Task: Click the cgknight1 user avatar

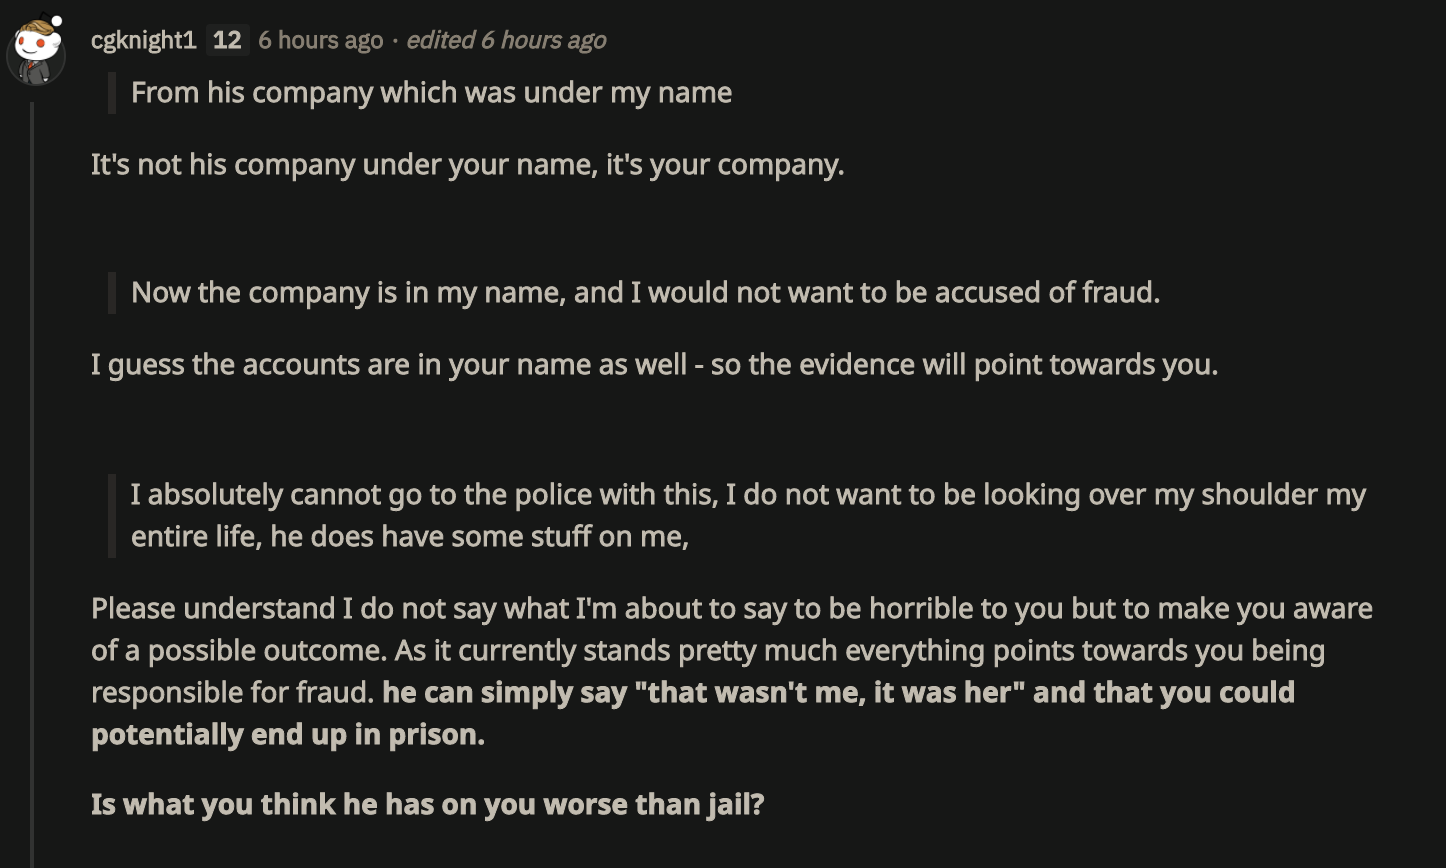Action: (36, 50)
